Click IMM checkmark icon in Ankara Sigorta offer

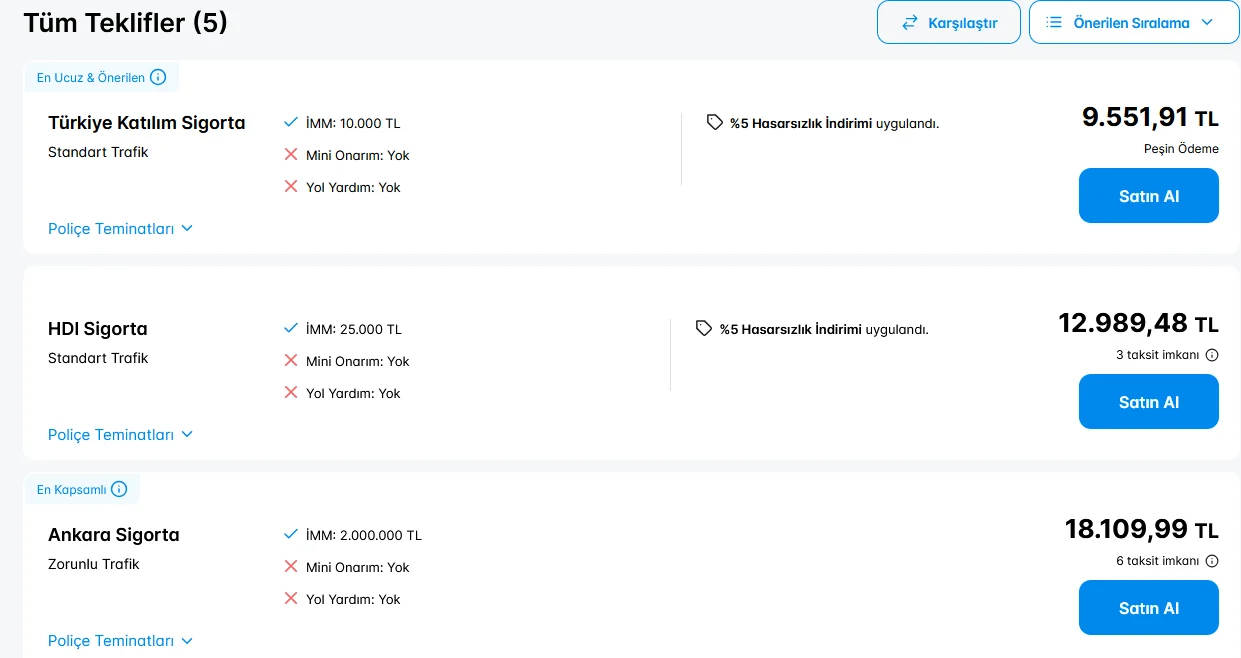tap(291, 534)
